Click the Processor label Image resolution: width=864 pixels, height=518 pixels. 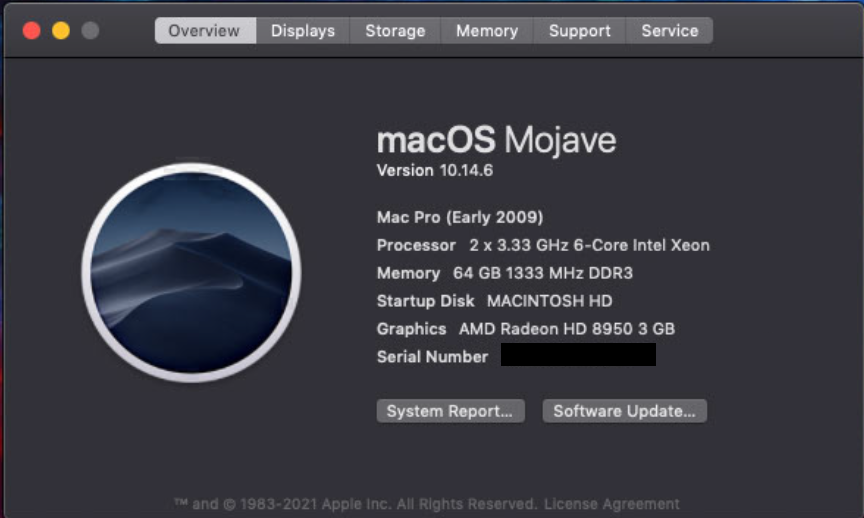(416, 245)
